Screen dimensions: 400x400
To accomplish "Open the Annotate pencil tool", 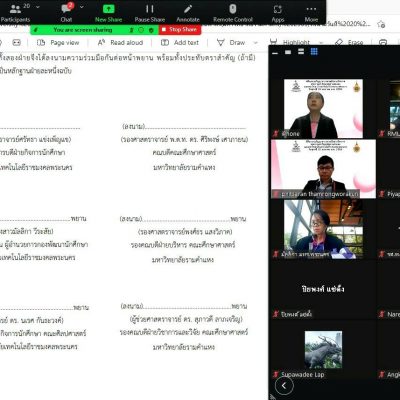I will (x=188, y=13).
